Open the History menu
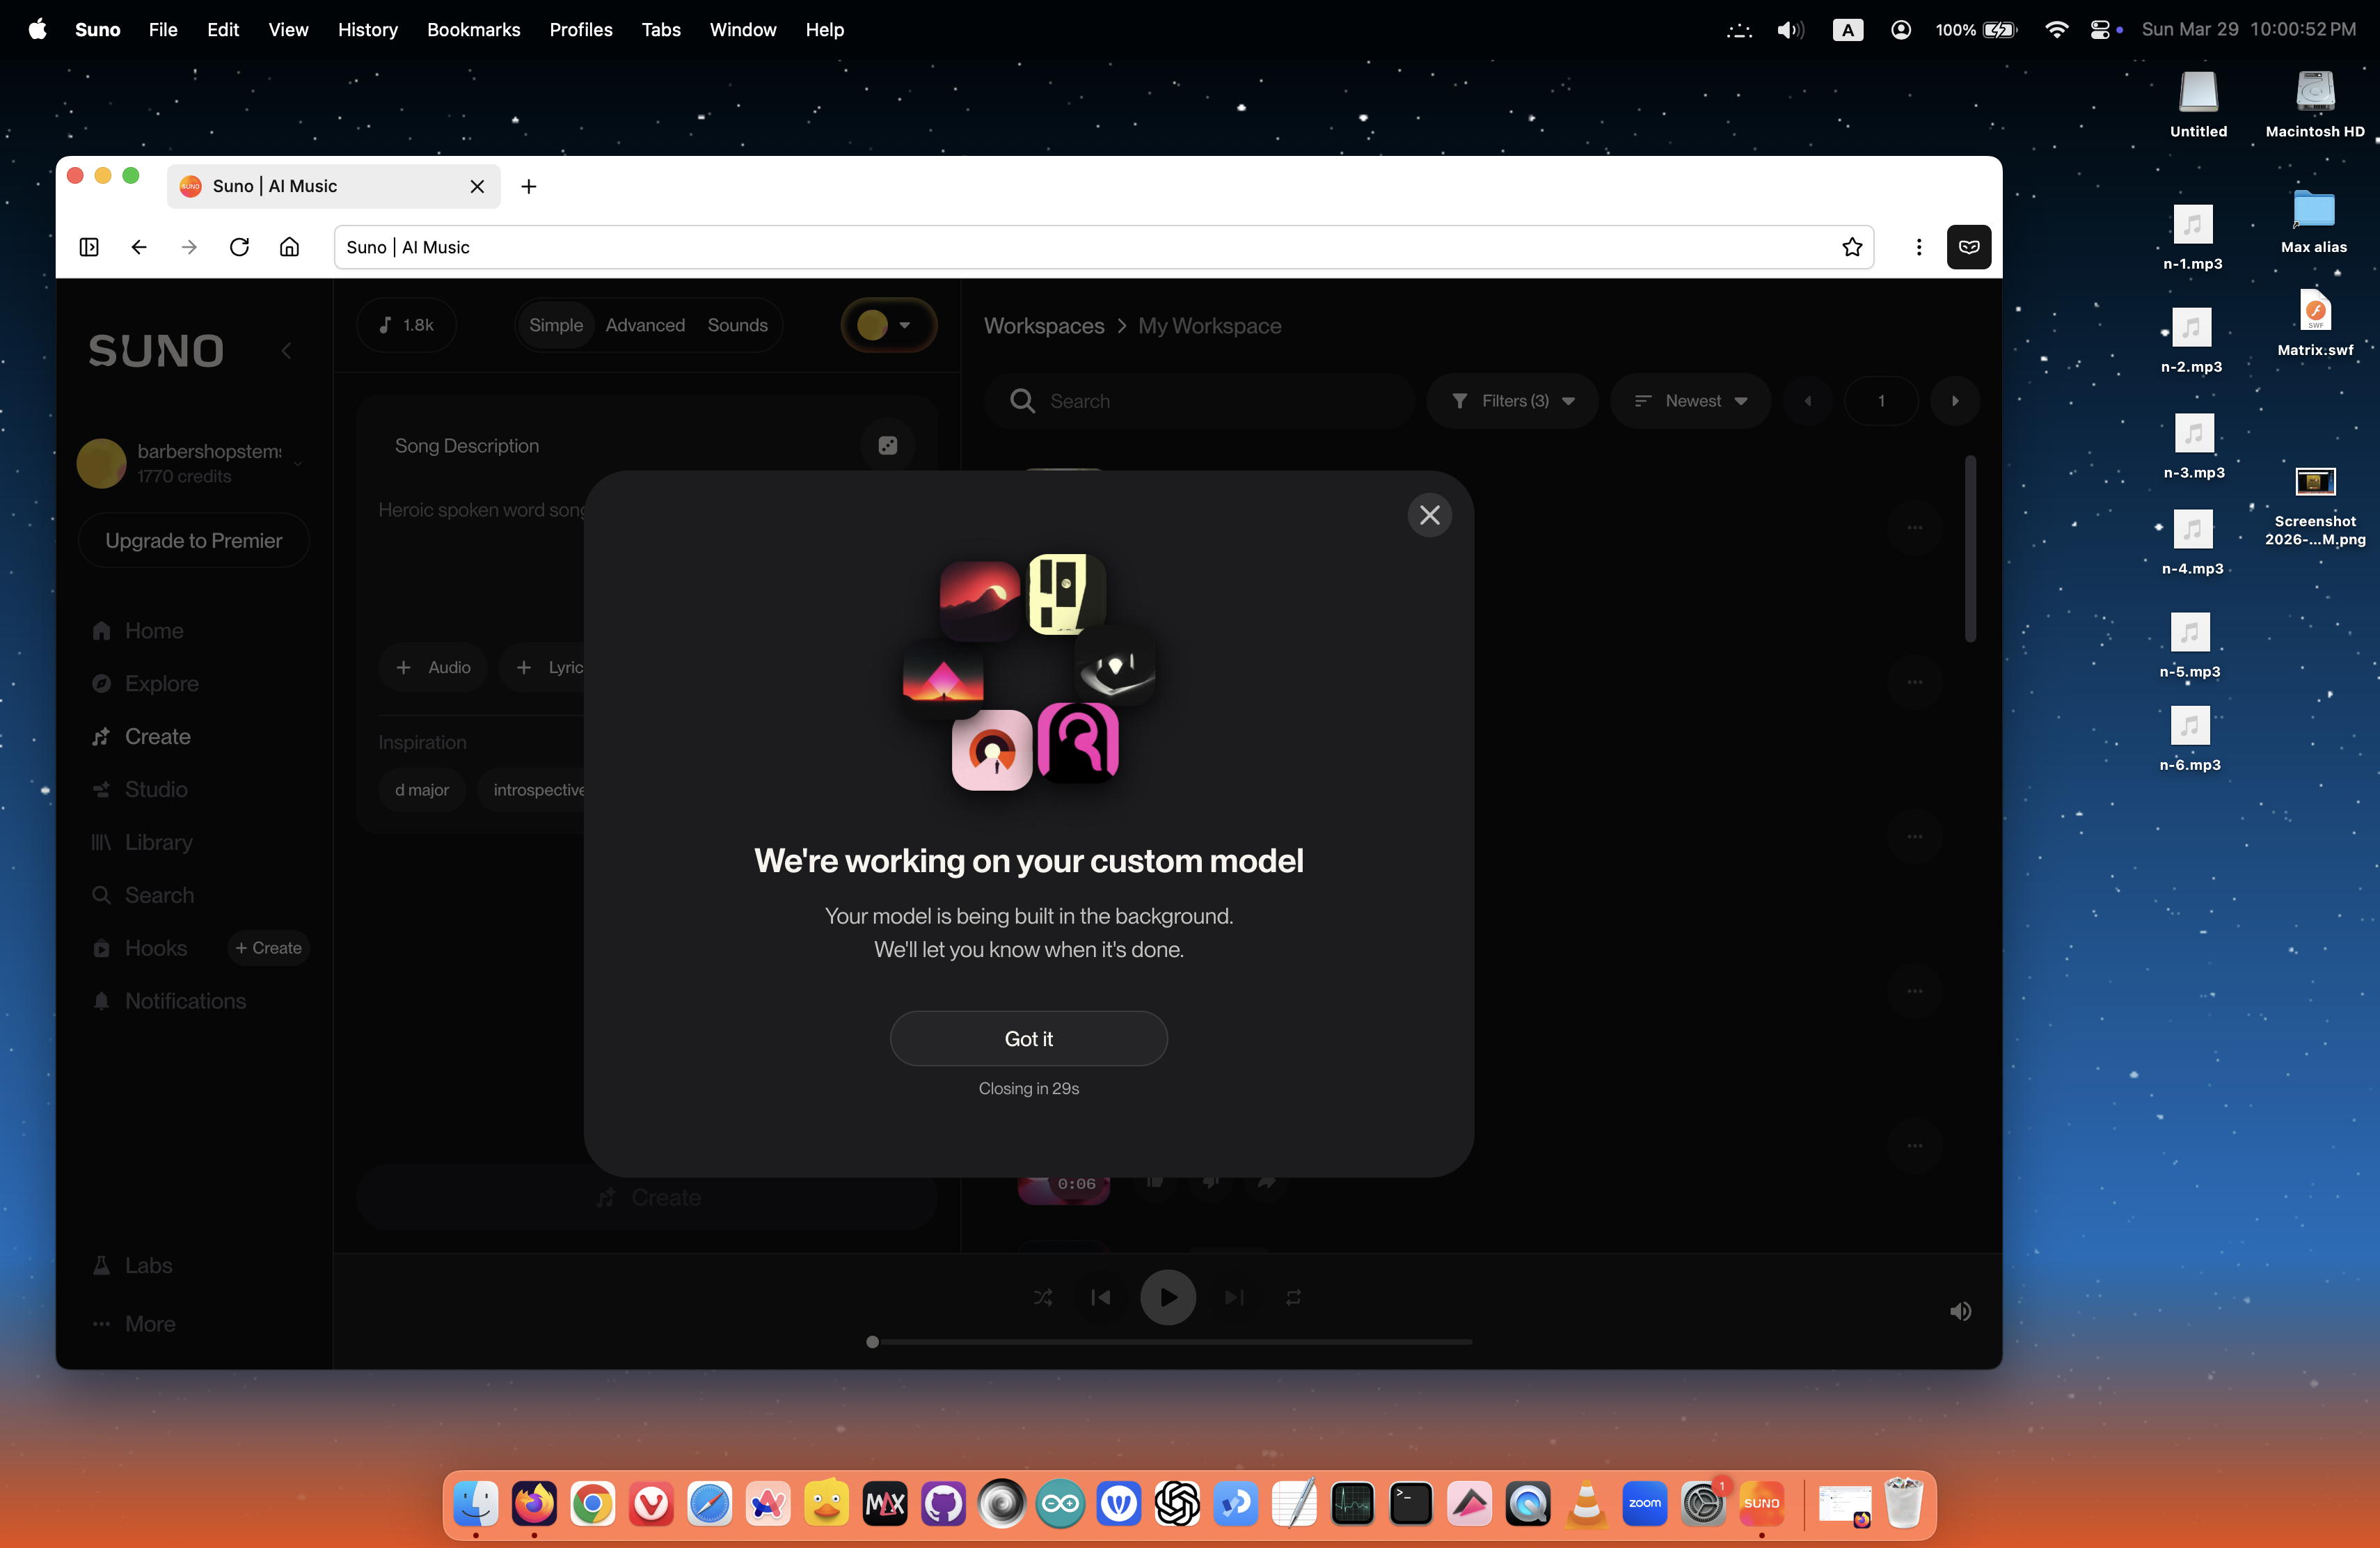The width and height of the screenshot is (2380, 1548). pyautogui.click(x=367, y=30)
